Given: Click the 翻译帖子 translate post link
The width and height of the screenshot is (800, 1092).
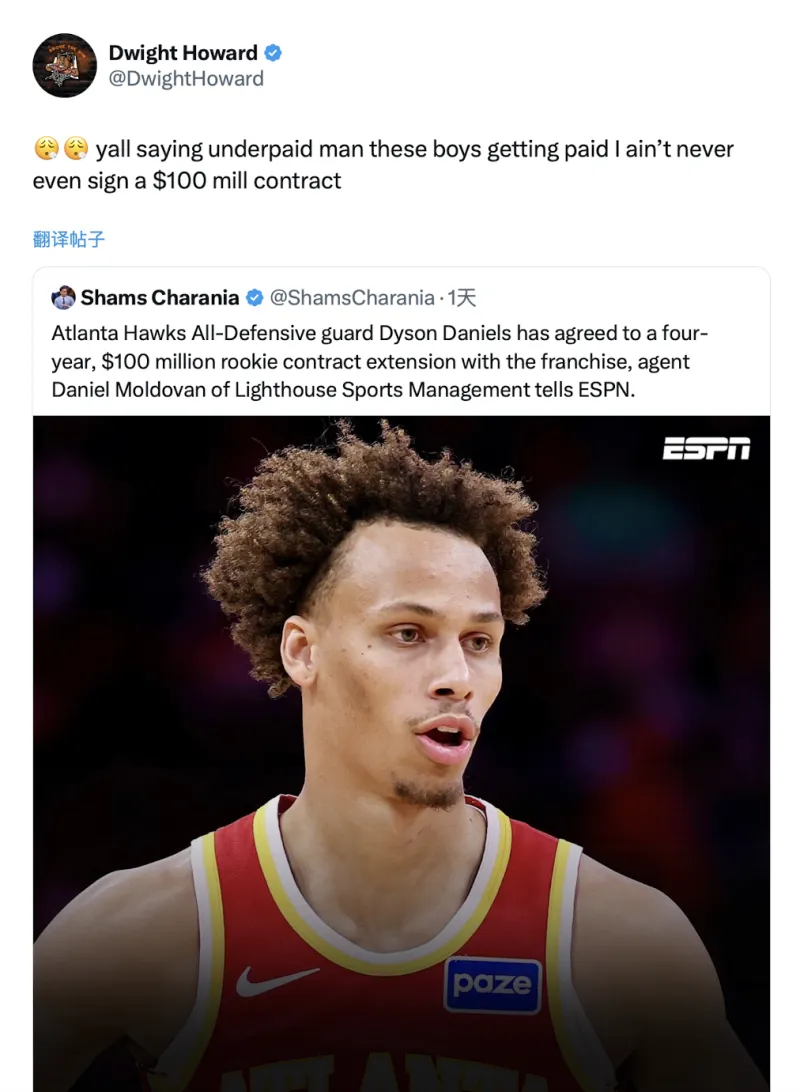Looking at the screenshot, I should pyautogui.click(x=69, y=240).
